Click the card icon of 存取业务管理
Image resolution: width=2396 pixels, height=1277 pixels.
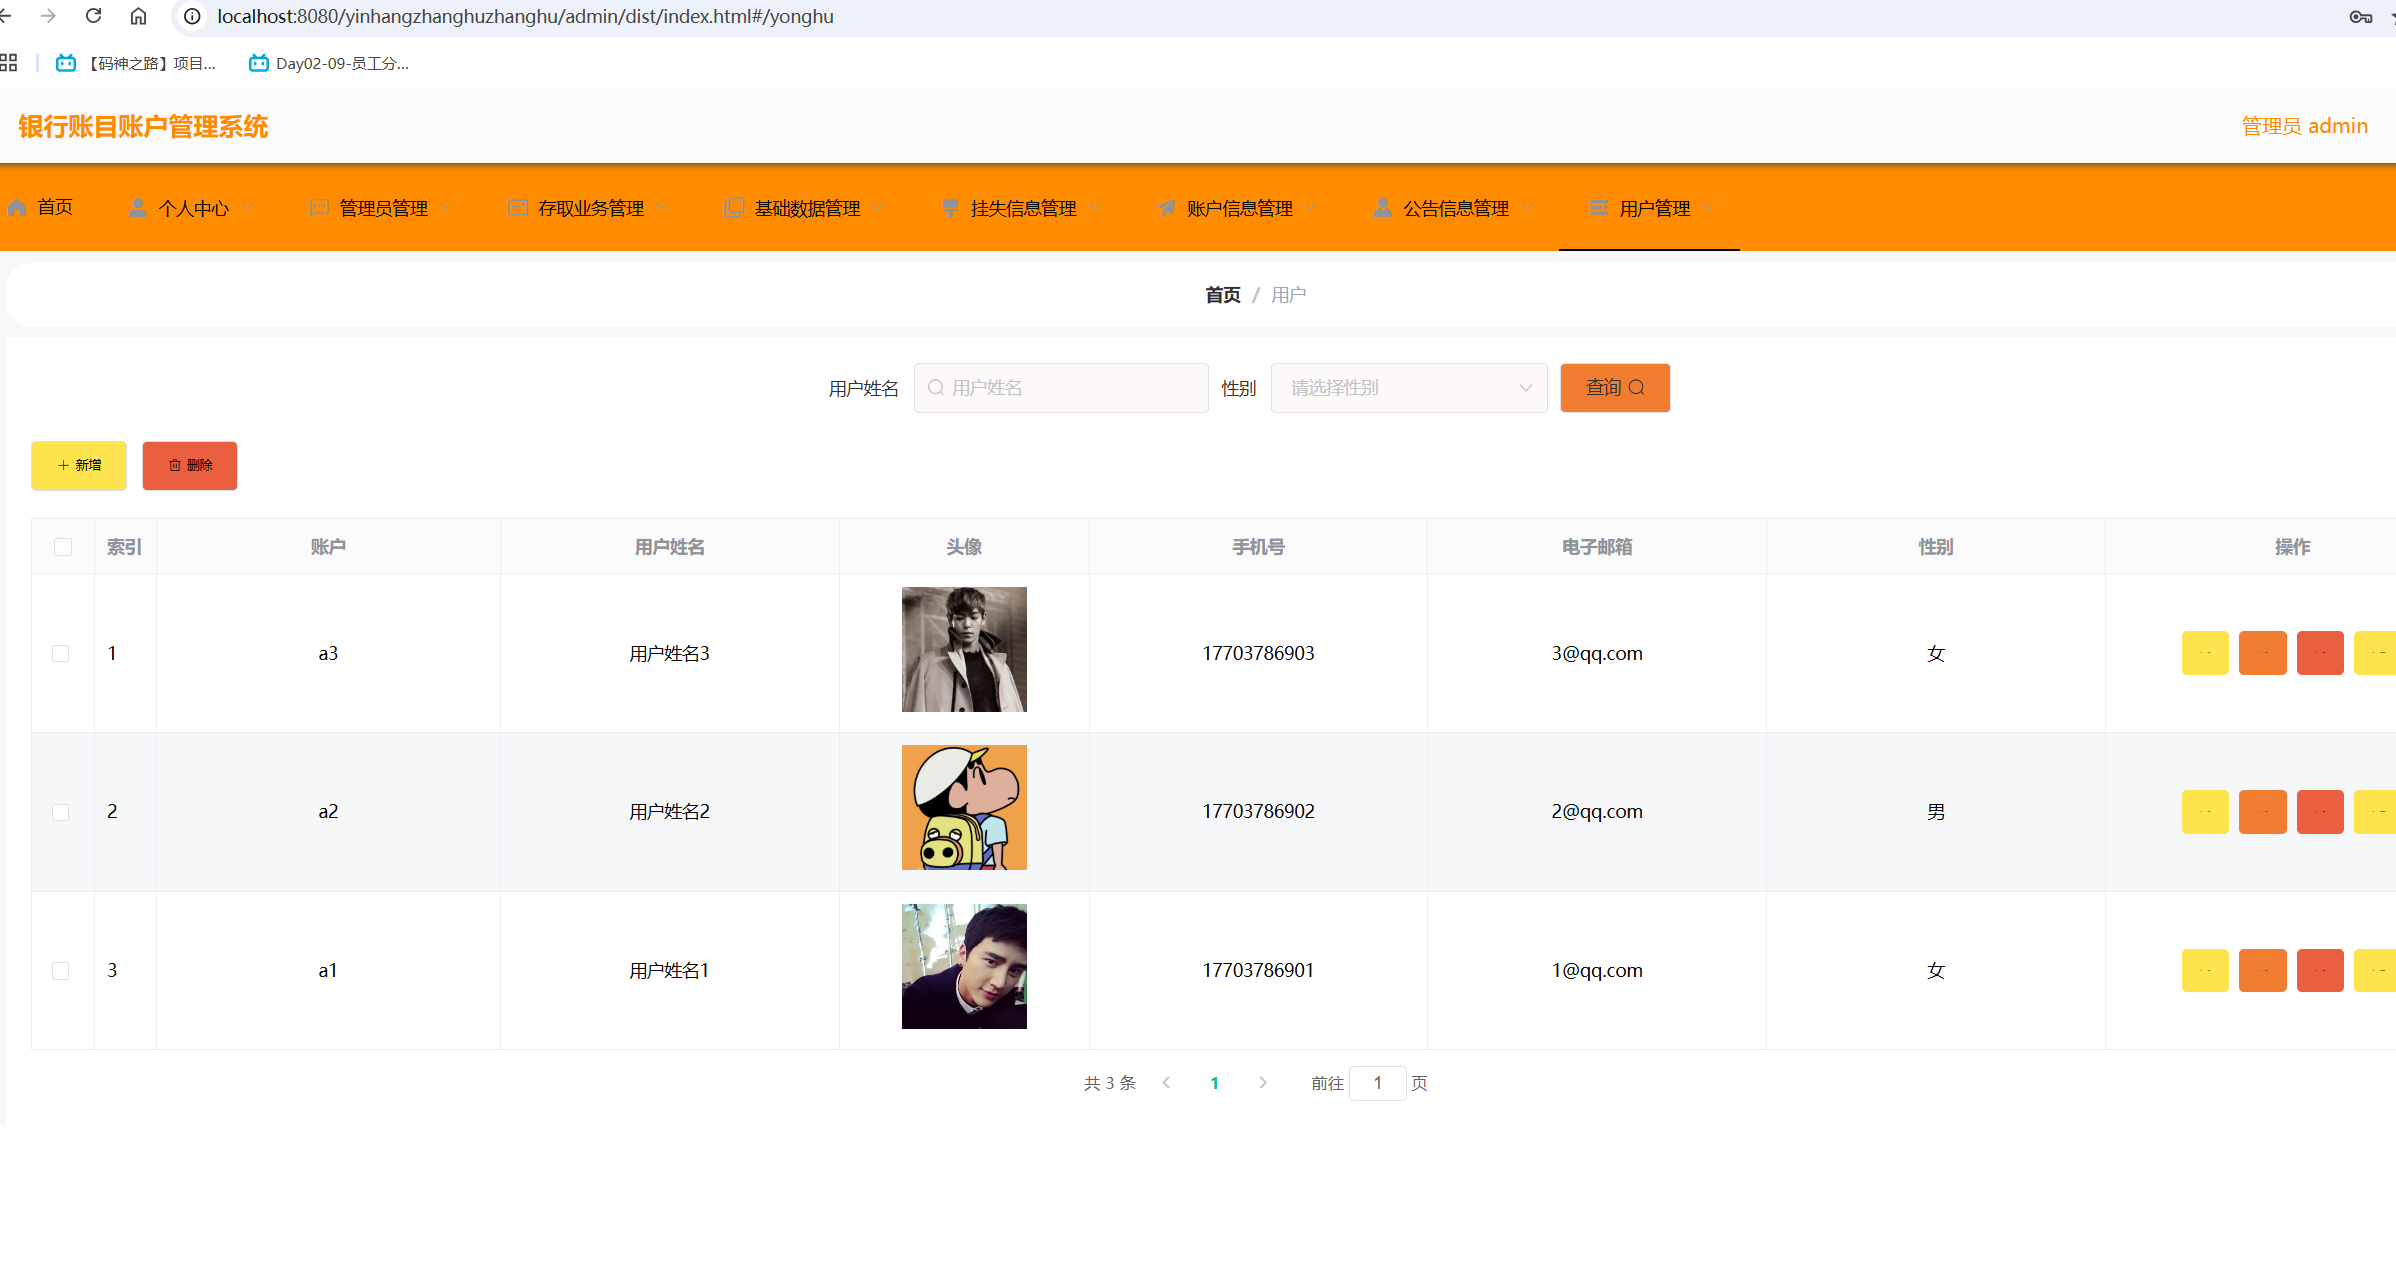point(518,208)
